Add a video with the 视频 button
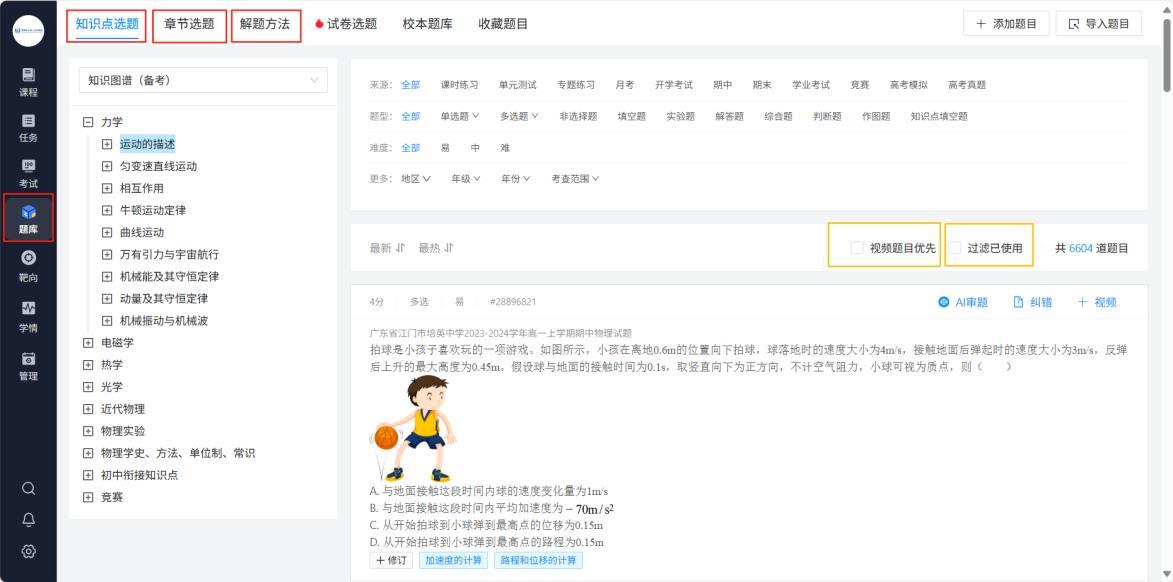This screenshot has height=582, width=1173. click(1097, 302)
